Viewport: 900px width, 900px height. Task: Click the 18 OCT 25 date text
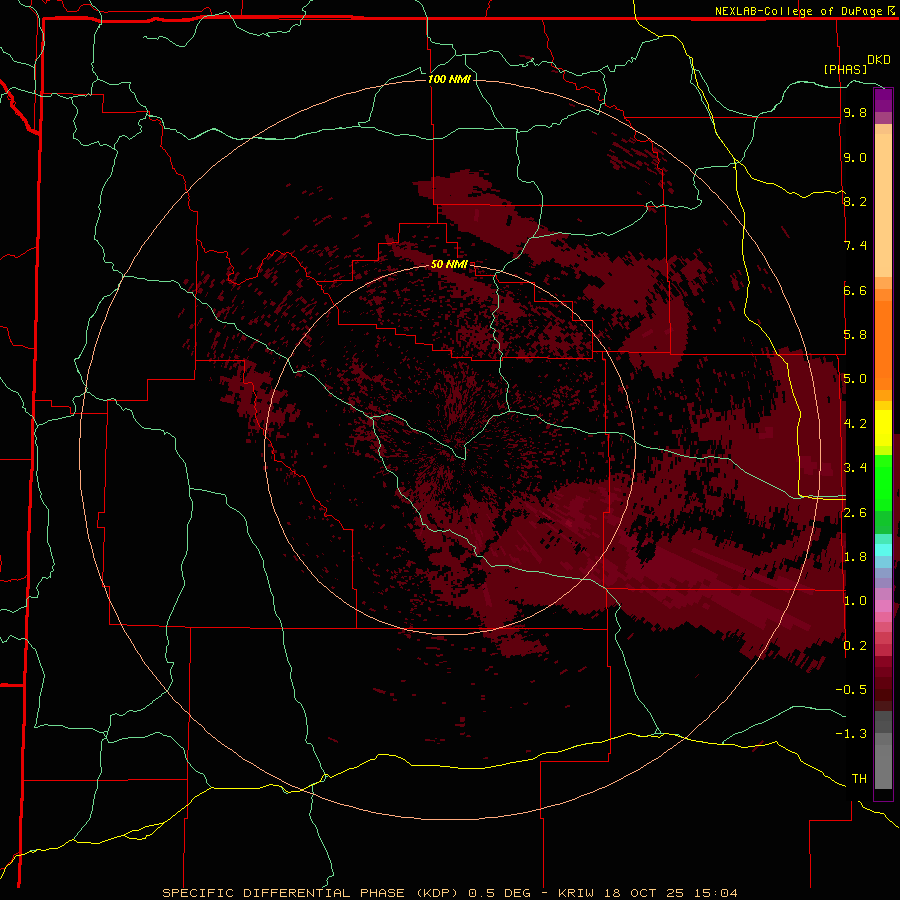click(x=646, y=893)
